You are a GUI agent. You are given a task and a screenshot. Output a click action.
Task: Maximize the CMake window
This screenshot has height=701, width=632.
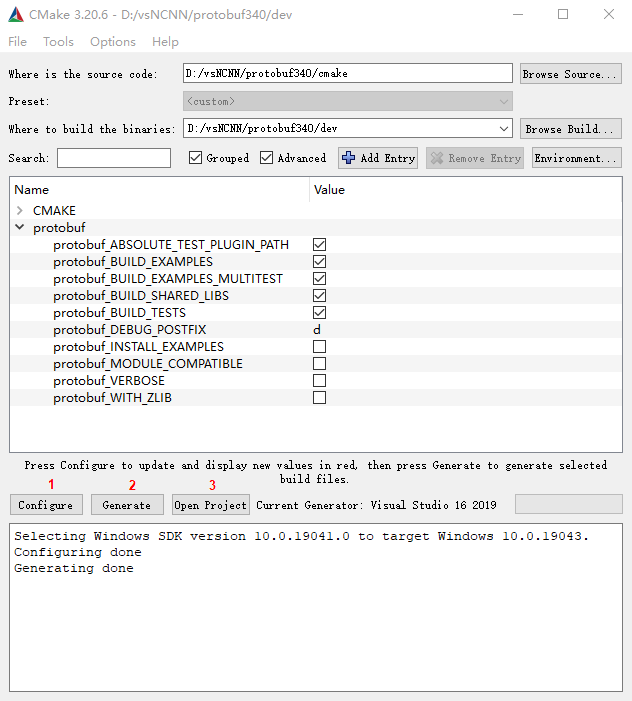[x=563, y=15]
